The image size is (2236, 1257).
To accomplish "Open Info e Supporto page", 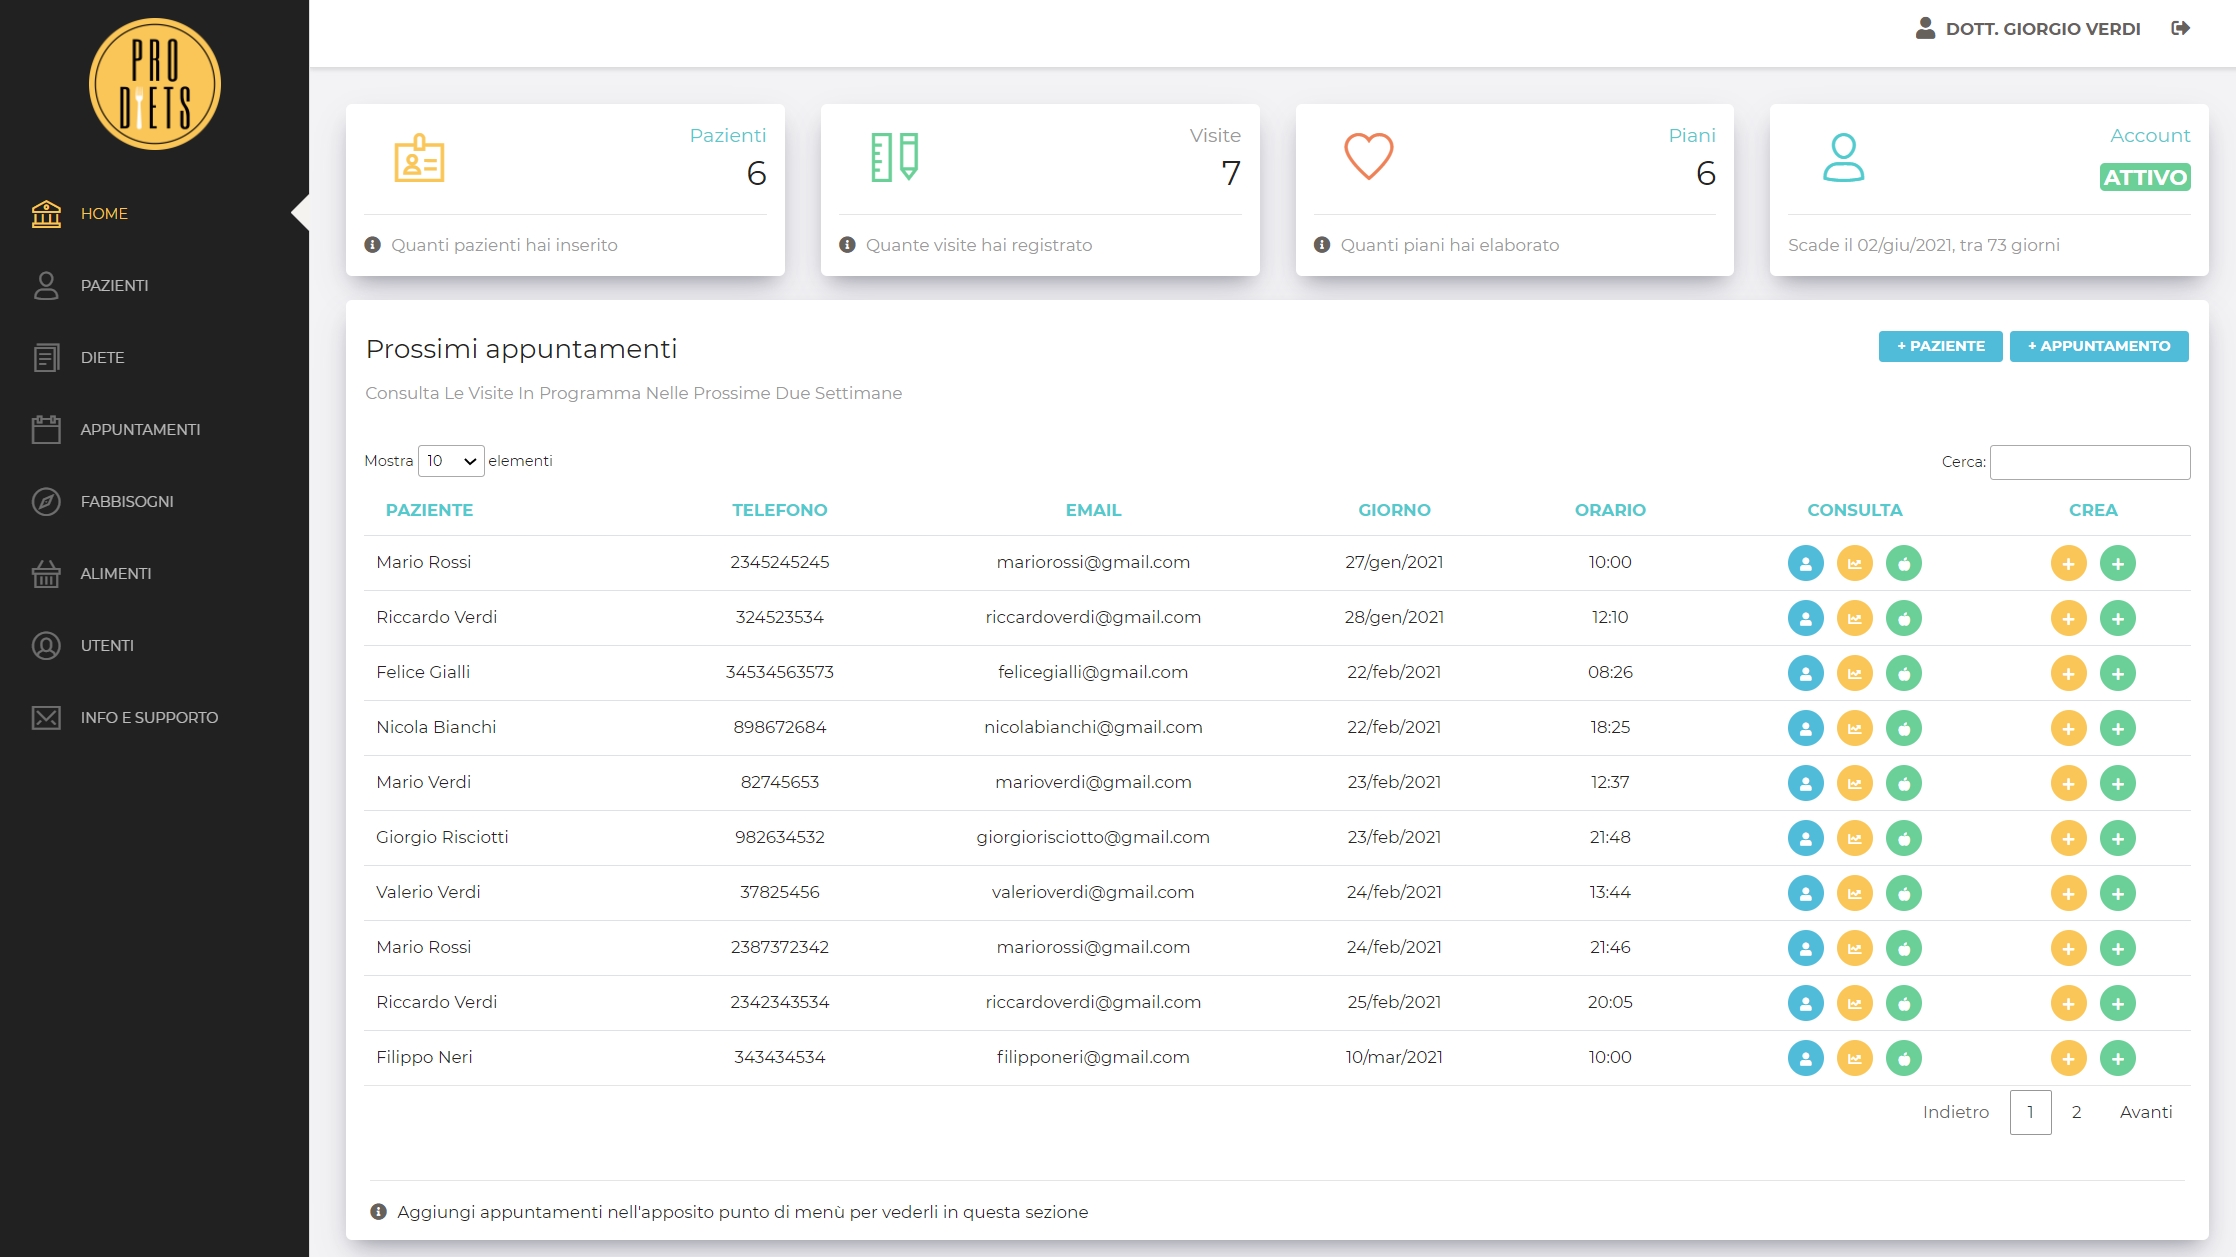I will (149, 717).
